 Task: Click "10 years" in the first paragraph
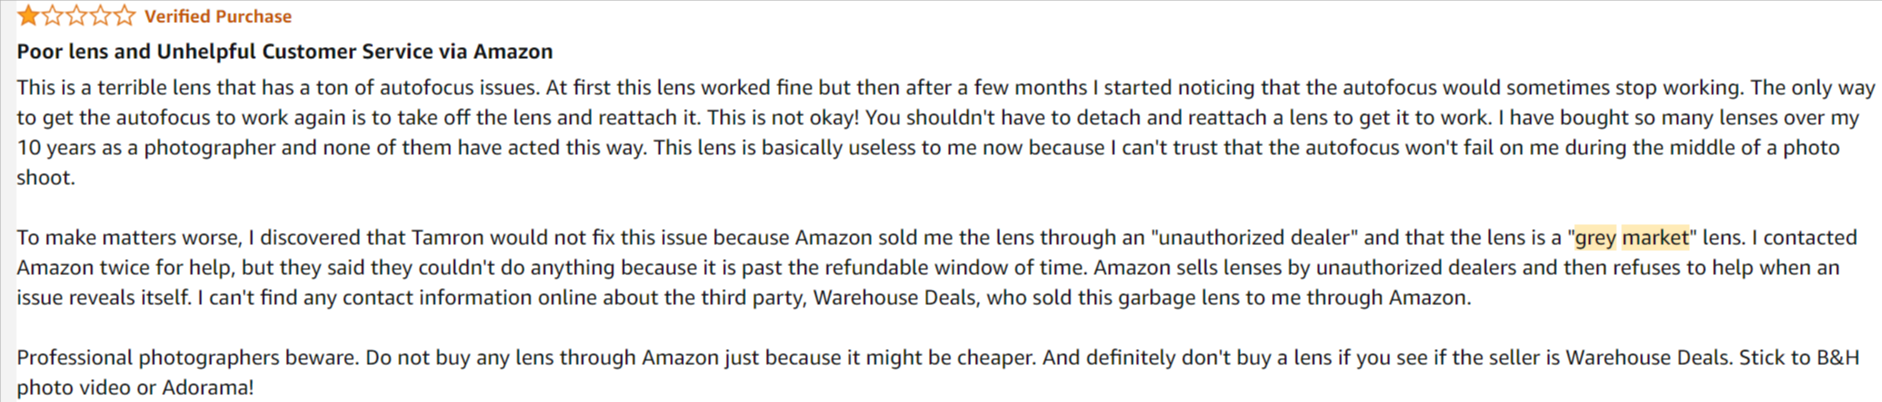52,147
